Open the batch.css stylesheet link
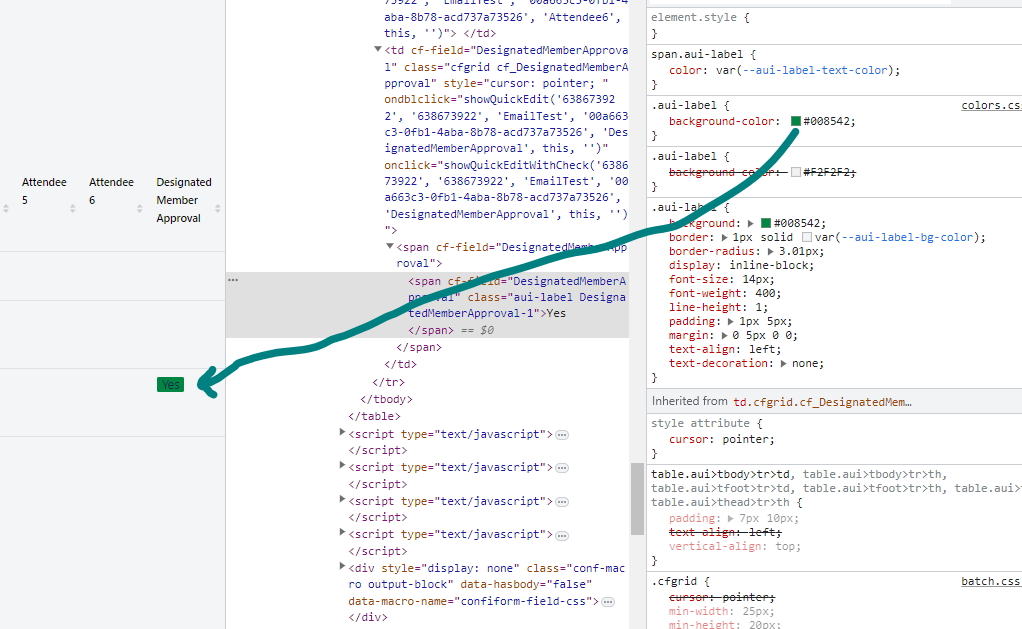The width and height of the screenshot is (1022, 629). coord(990,581)
